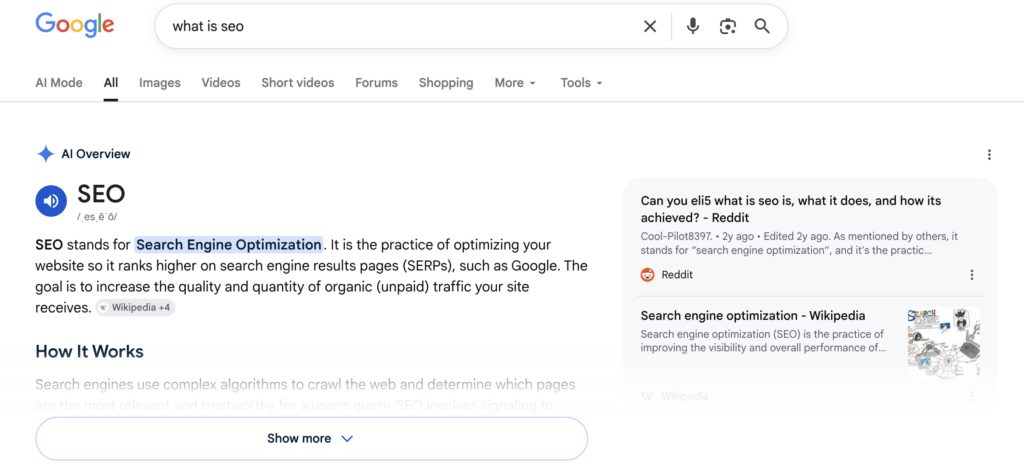
Task: Click the 'SEO' title heading
Action: pos(101,194)
